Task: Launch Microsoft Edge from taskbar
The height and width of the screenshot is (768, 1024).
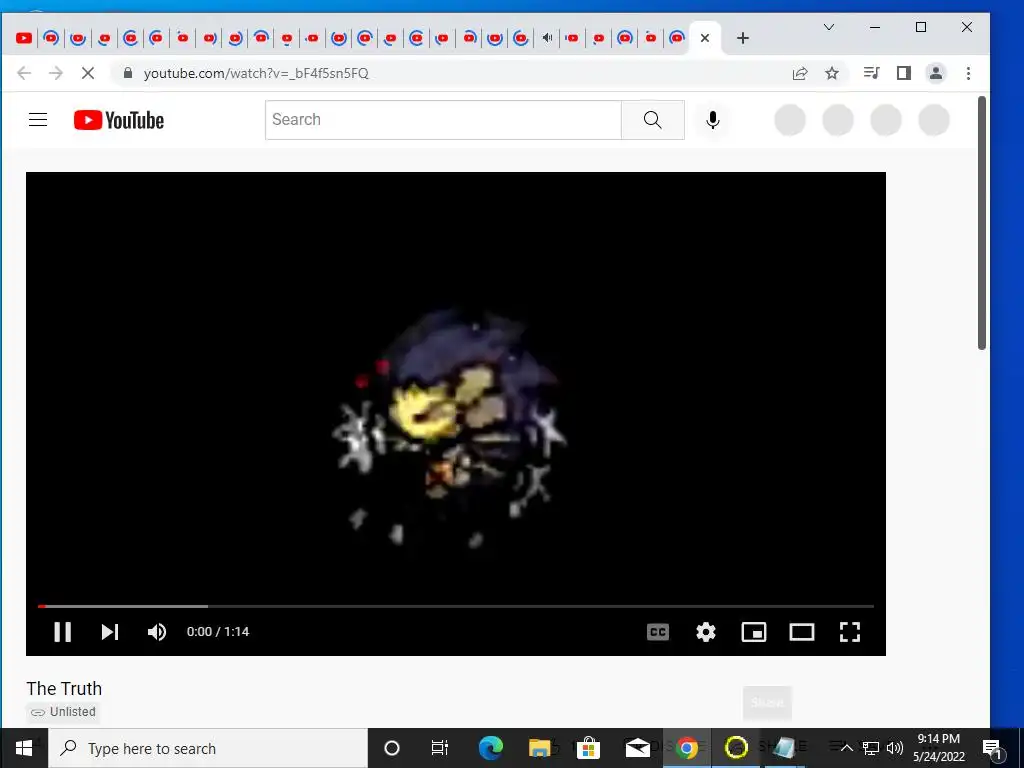Action: tap(490, 748)
